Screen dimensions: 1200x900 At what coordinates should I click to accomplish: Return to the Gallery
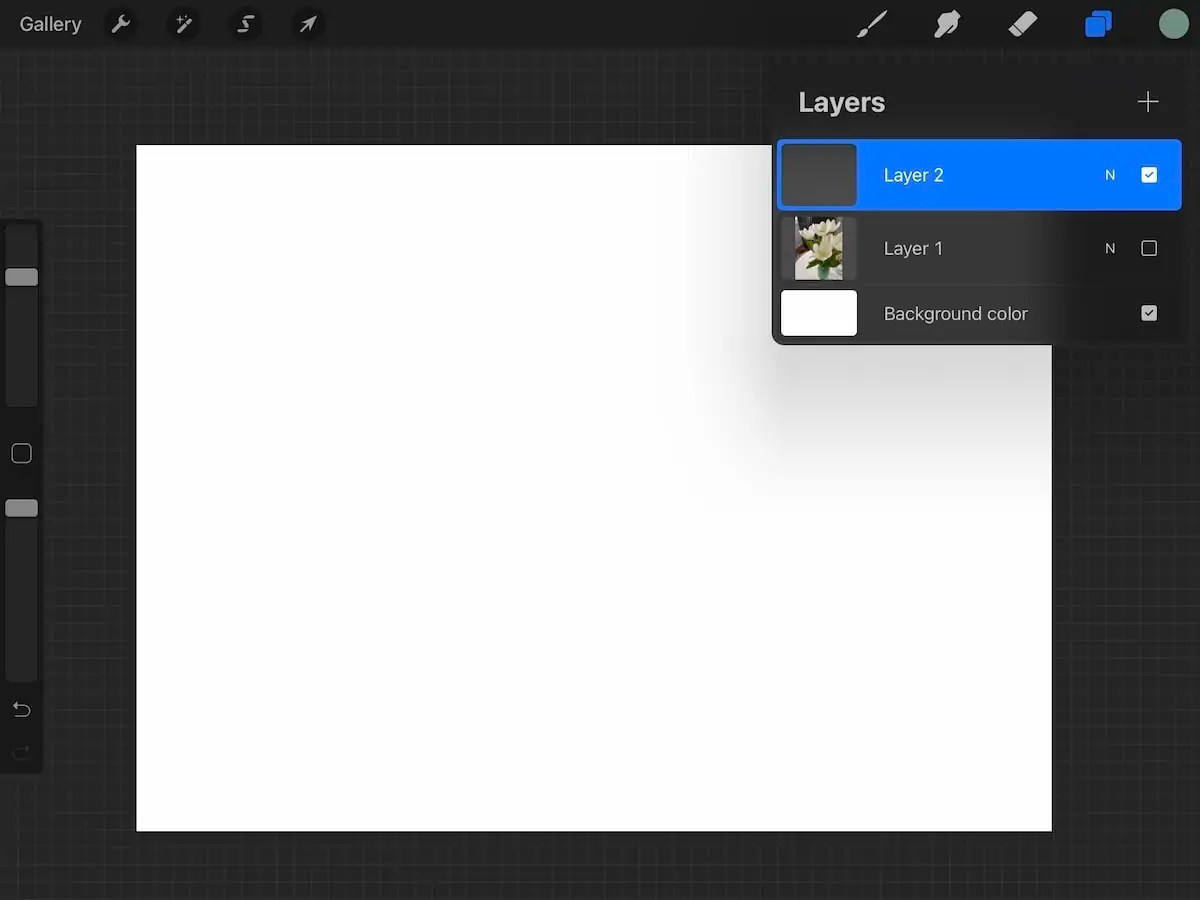(x=50, y=24)
